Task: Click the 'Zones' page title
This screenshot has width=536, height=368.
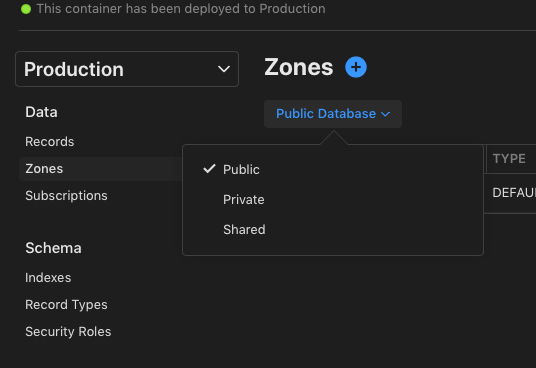Action: (x=298, y=67)
